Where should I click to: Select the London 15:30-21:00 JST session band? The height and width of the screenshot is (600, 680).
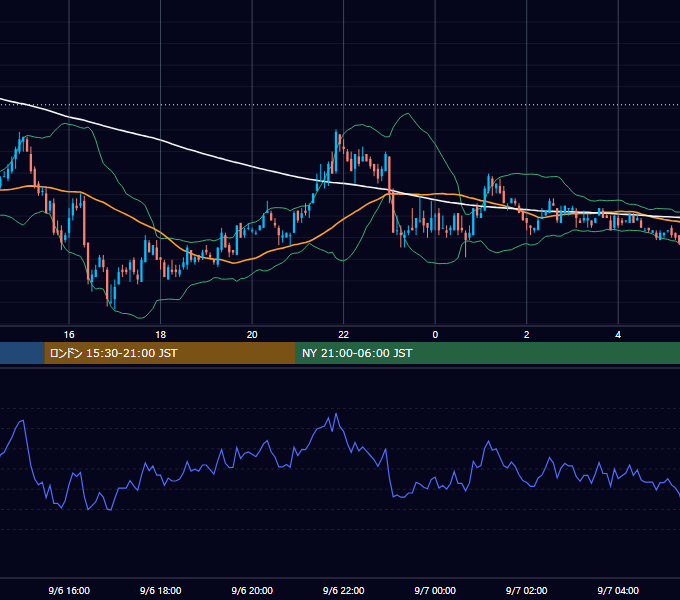point(170,353)
